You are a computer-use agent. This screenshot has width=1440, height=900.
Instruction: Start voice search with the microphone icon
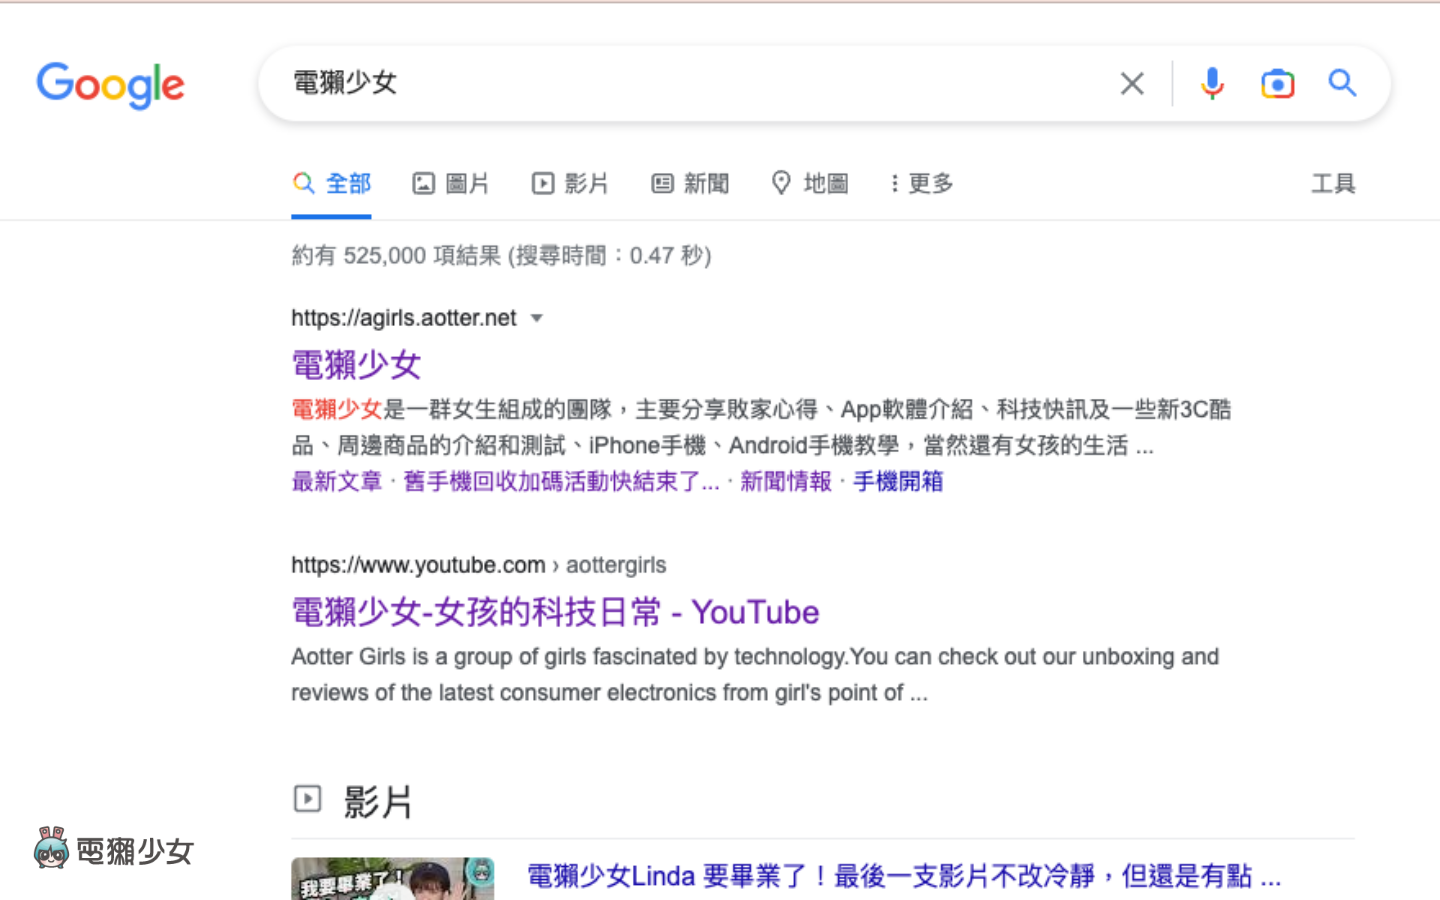[1212, 83]
